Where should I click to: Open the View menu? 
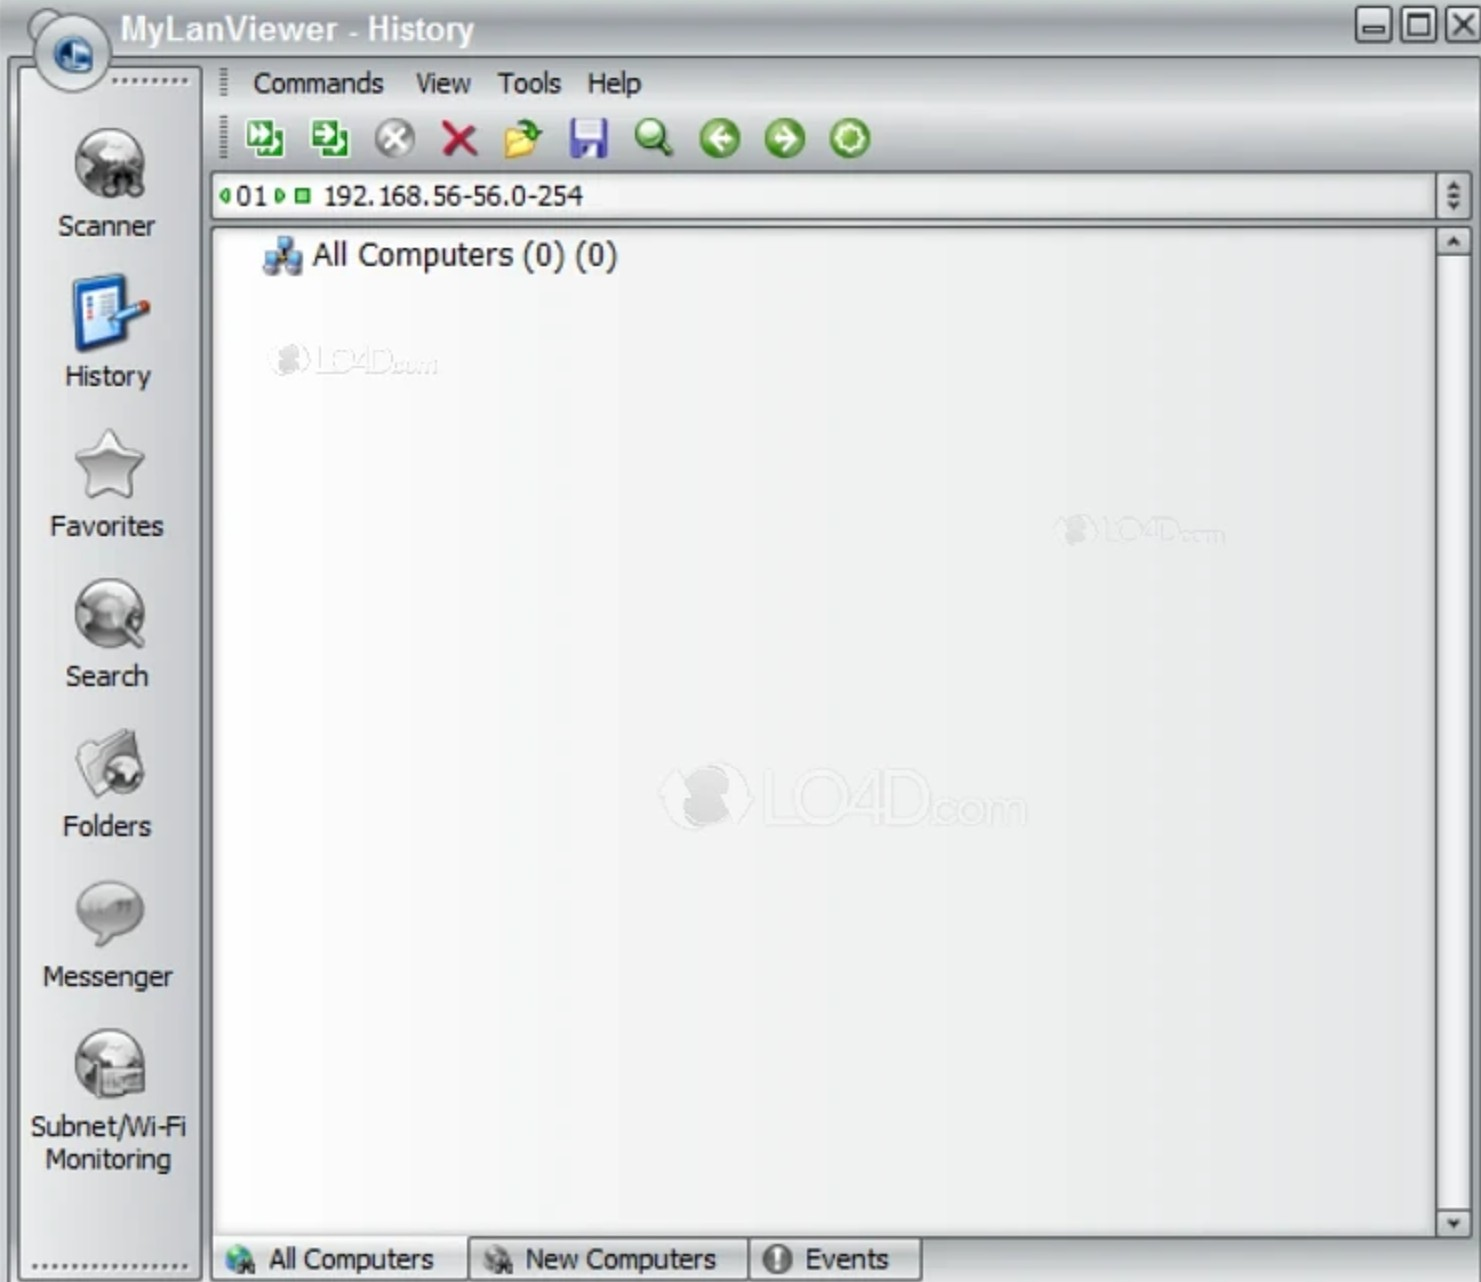443,83
